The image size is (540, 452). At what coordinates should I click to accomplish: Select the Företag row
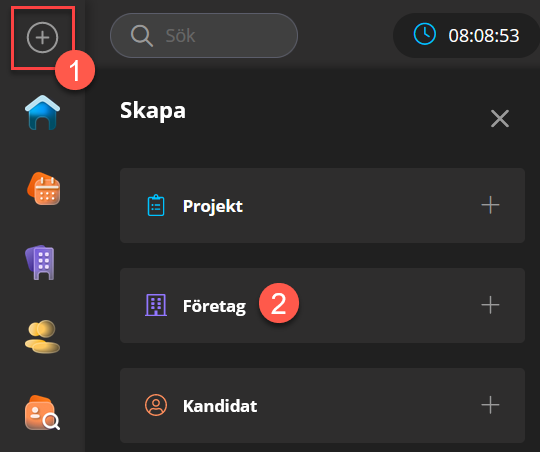coord(322,306)
